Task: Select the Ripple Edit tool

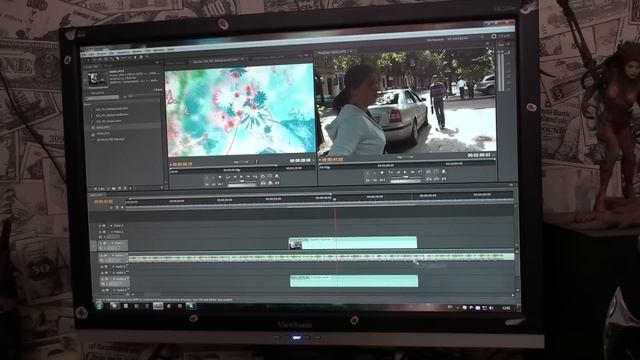Action: tap(100, 59)
